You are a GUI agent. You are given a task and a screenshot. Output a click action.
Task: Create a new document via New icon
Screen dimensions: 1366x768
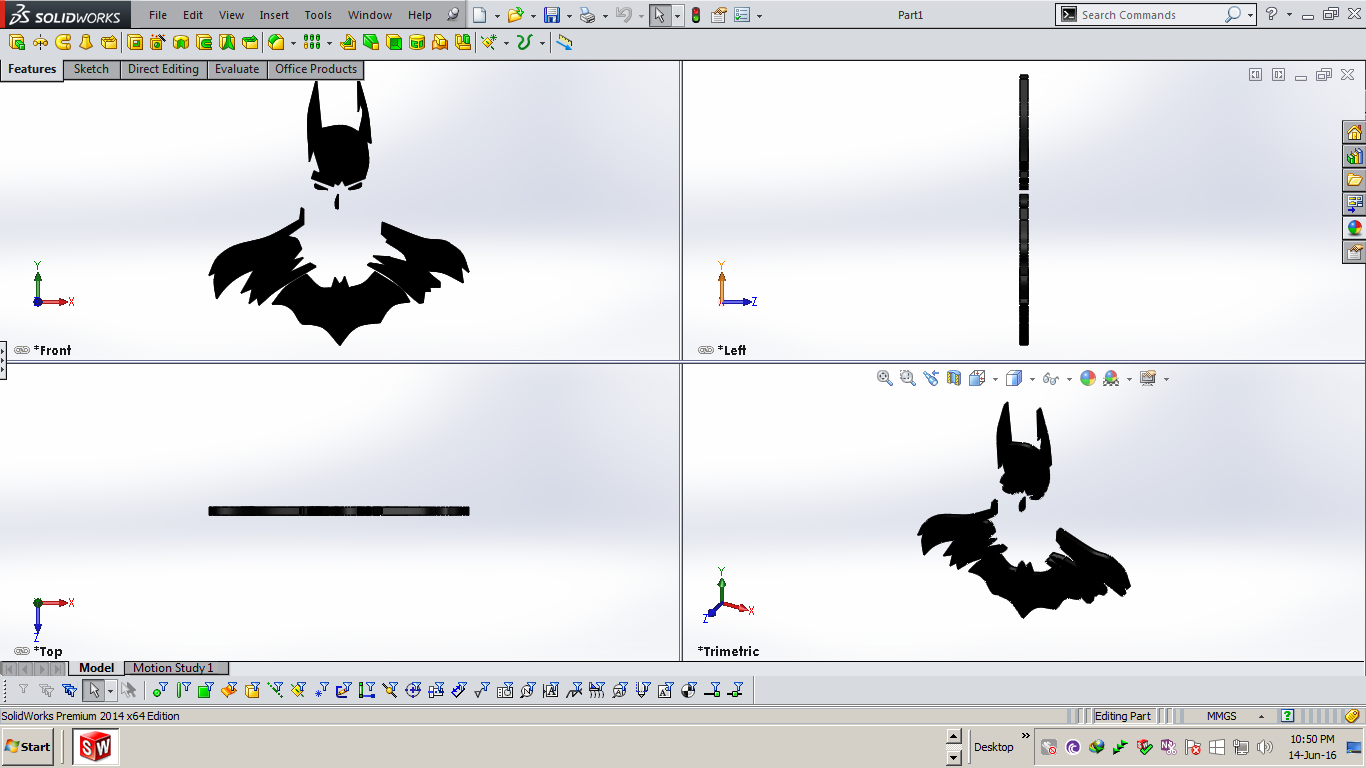[481, 15]
